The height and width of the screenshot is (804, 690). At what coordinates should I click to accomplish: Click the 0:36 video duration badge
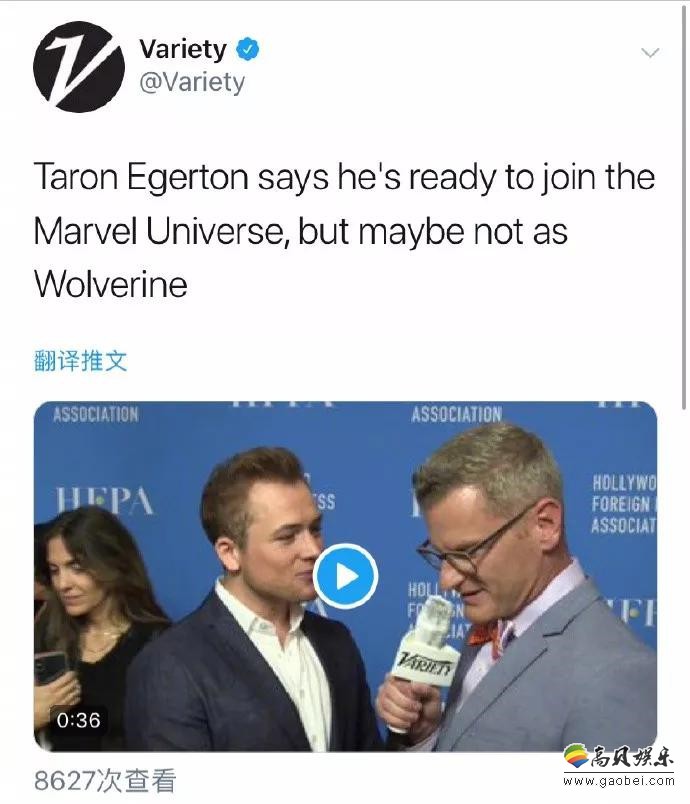tap(78, 720)
